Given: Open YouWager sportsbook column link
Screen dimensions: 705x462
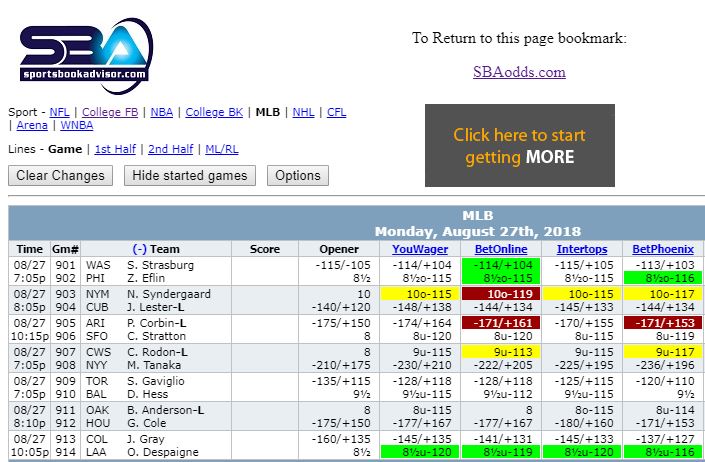Looking at the screenshot, I should coord(420,249).
